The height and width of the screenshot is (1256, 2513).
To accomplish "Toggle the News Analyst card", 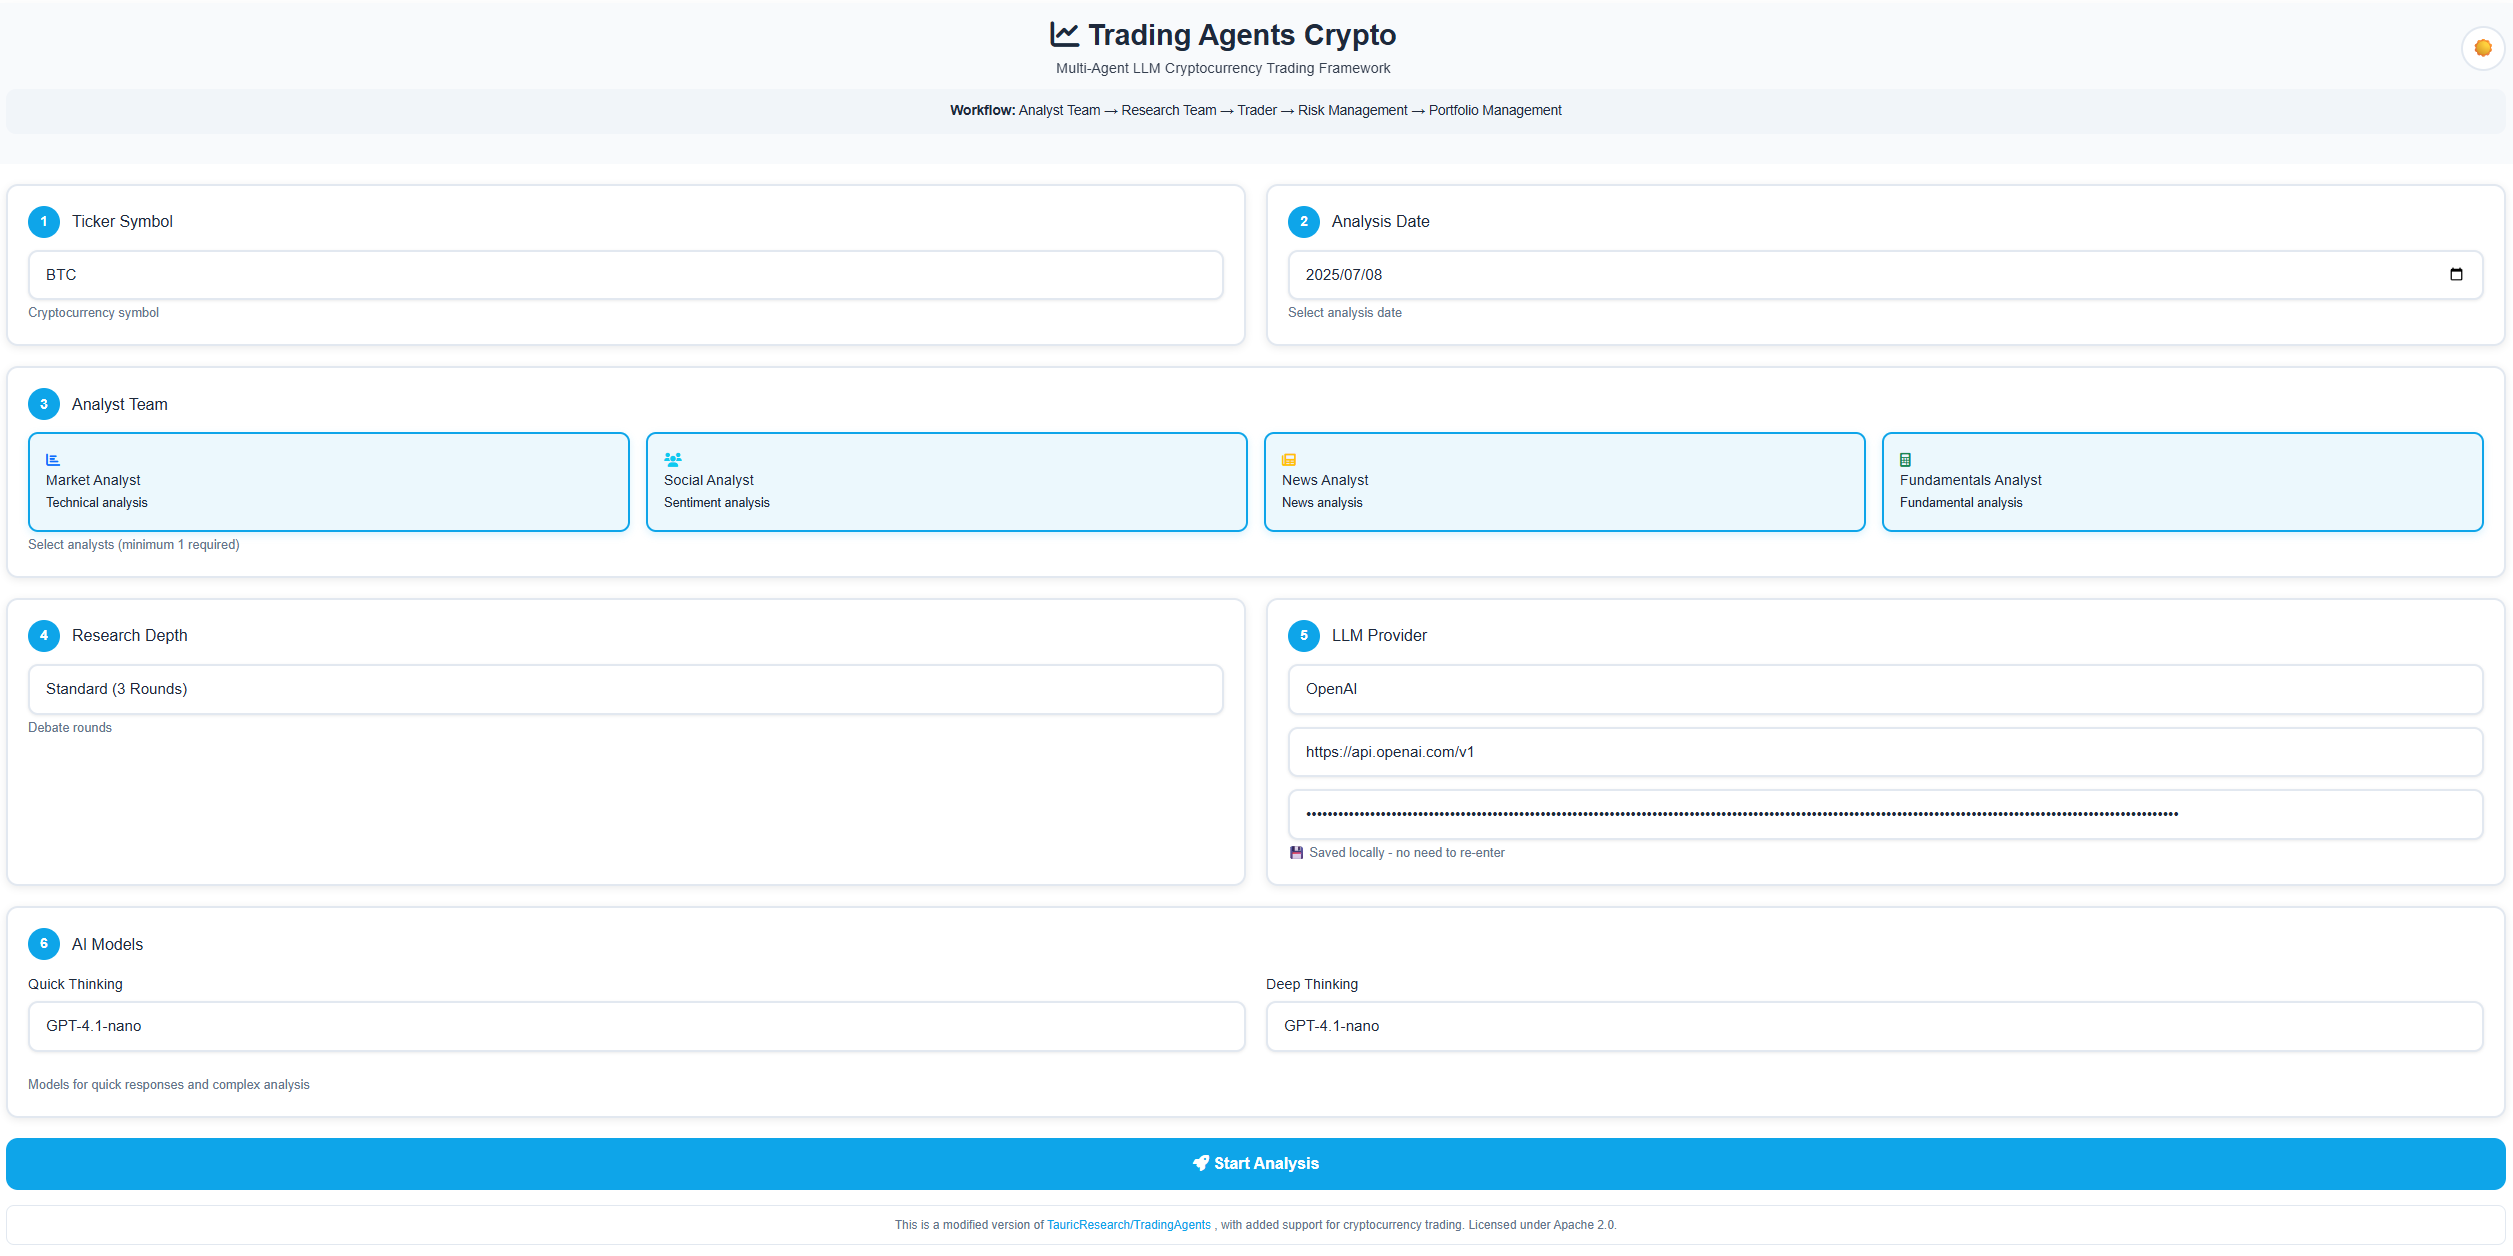I will click(x=1565, y=482).
